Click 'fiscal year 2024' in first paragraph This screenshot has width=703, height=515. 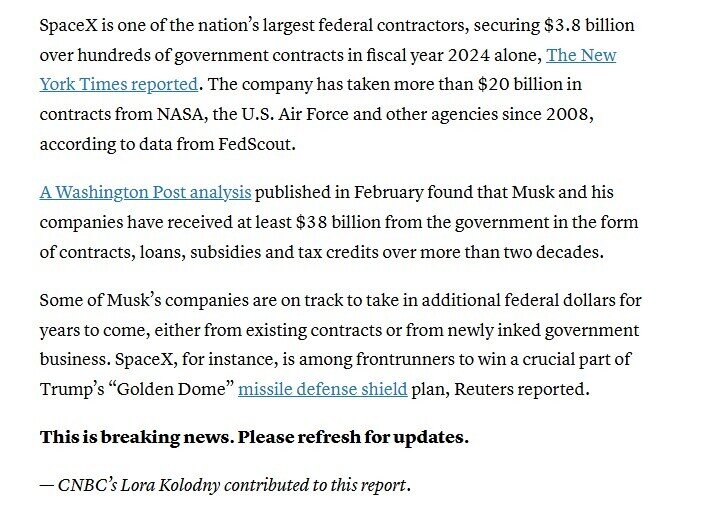pos(427,55)
